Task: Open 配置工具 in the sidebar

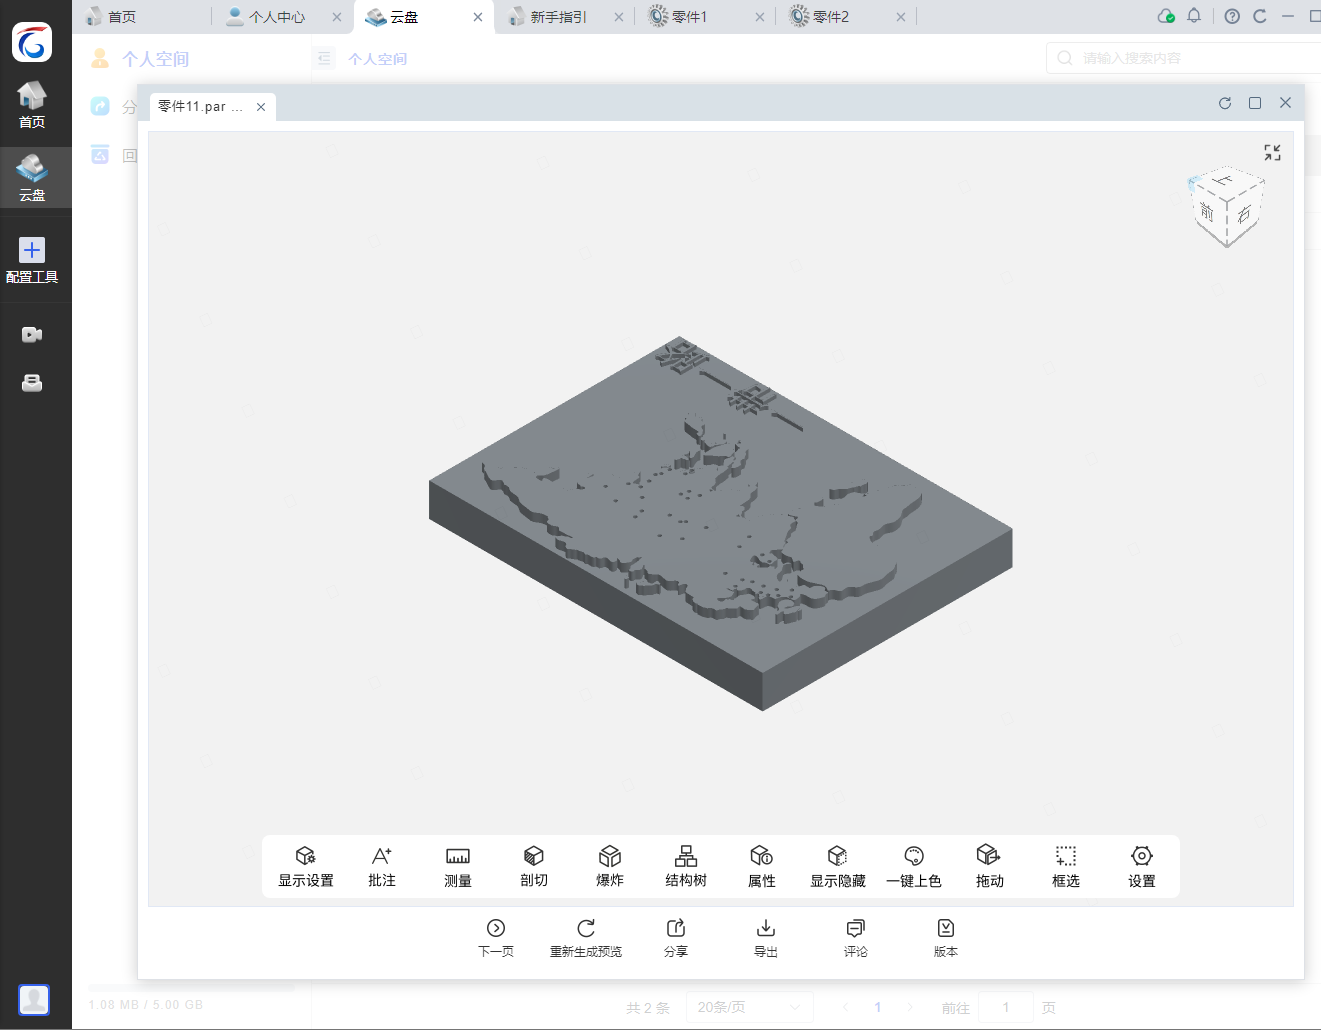Action: [32, 261]
